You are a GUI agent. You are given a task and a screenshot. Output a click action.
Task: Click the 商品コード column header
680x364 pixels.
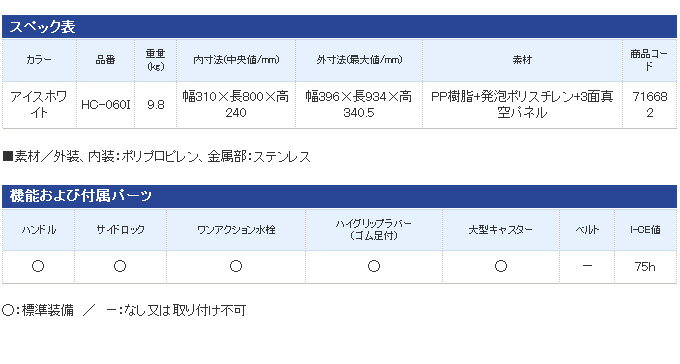click(x=649, y=60)
